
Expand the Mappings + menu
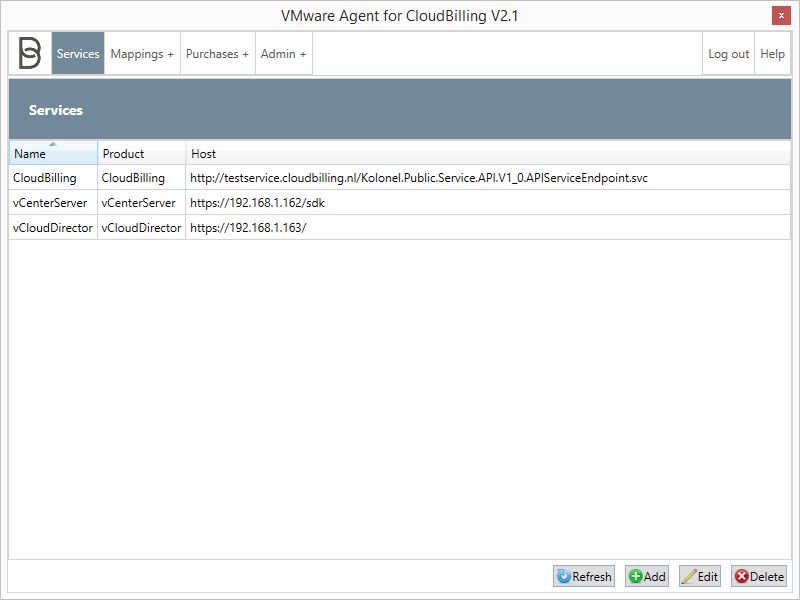[142, 54]
